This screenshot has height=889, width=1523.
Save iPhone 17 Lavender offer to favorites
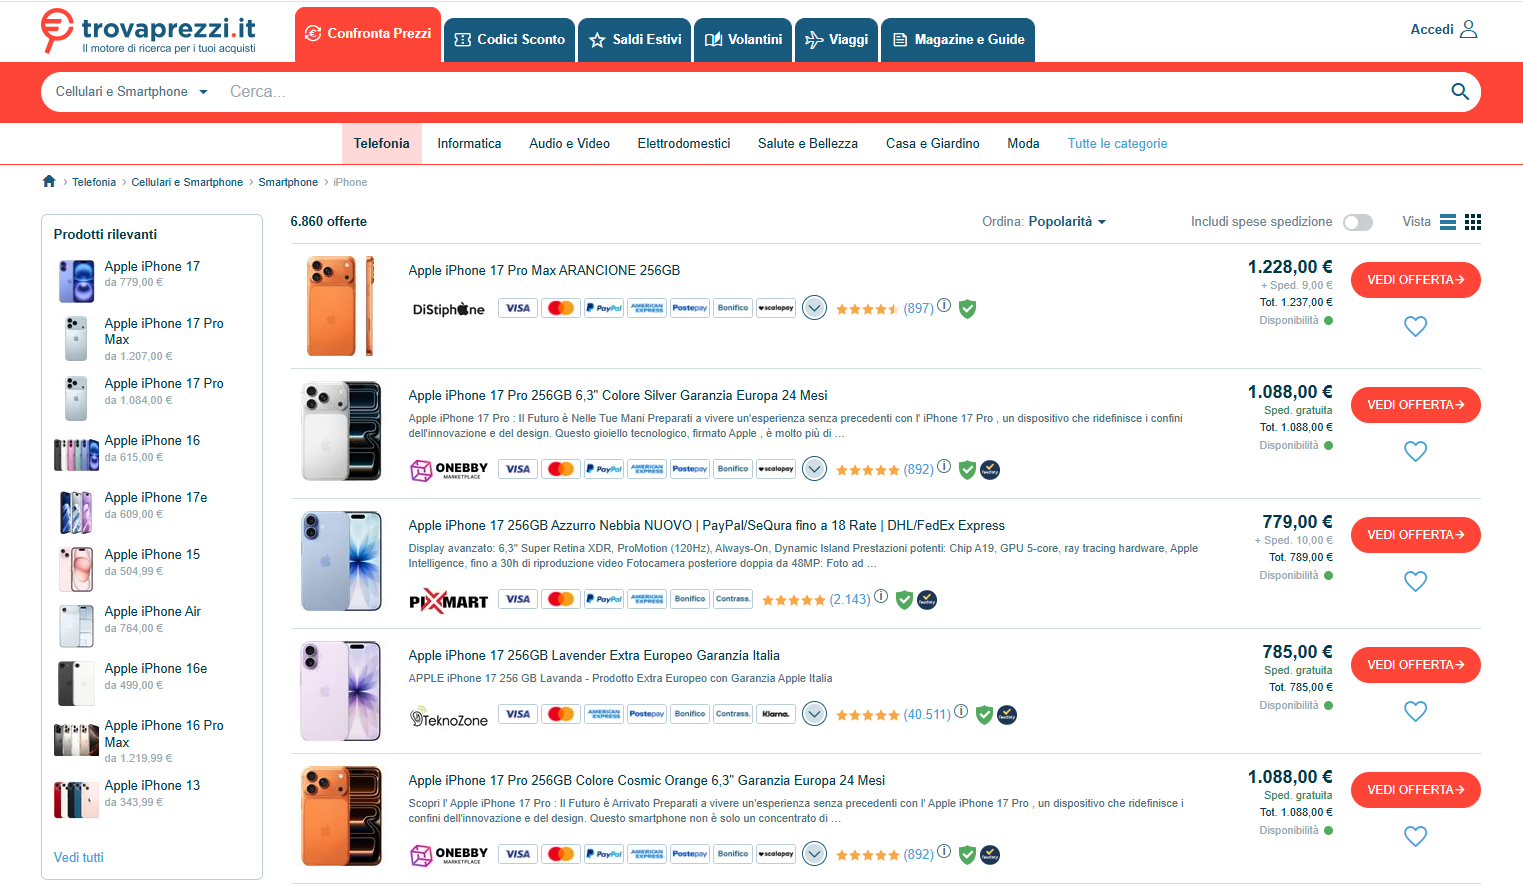[x=1415, y=711]
